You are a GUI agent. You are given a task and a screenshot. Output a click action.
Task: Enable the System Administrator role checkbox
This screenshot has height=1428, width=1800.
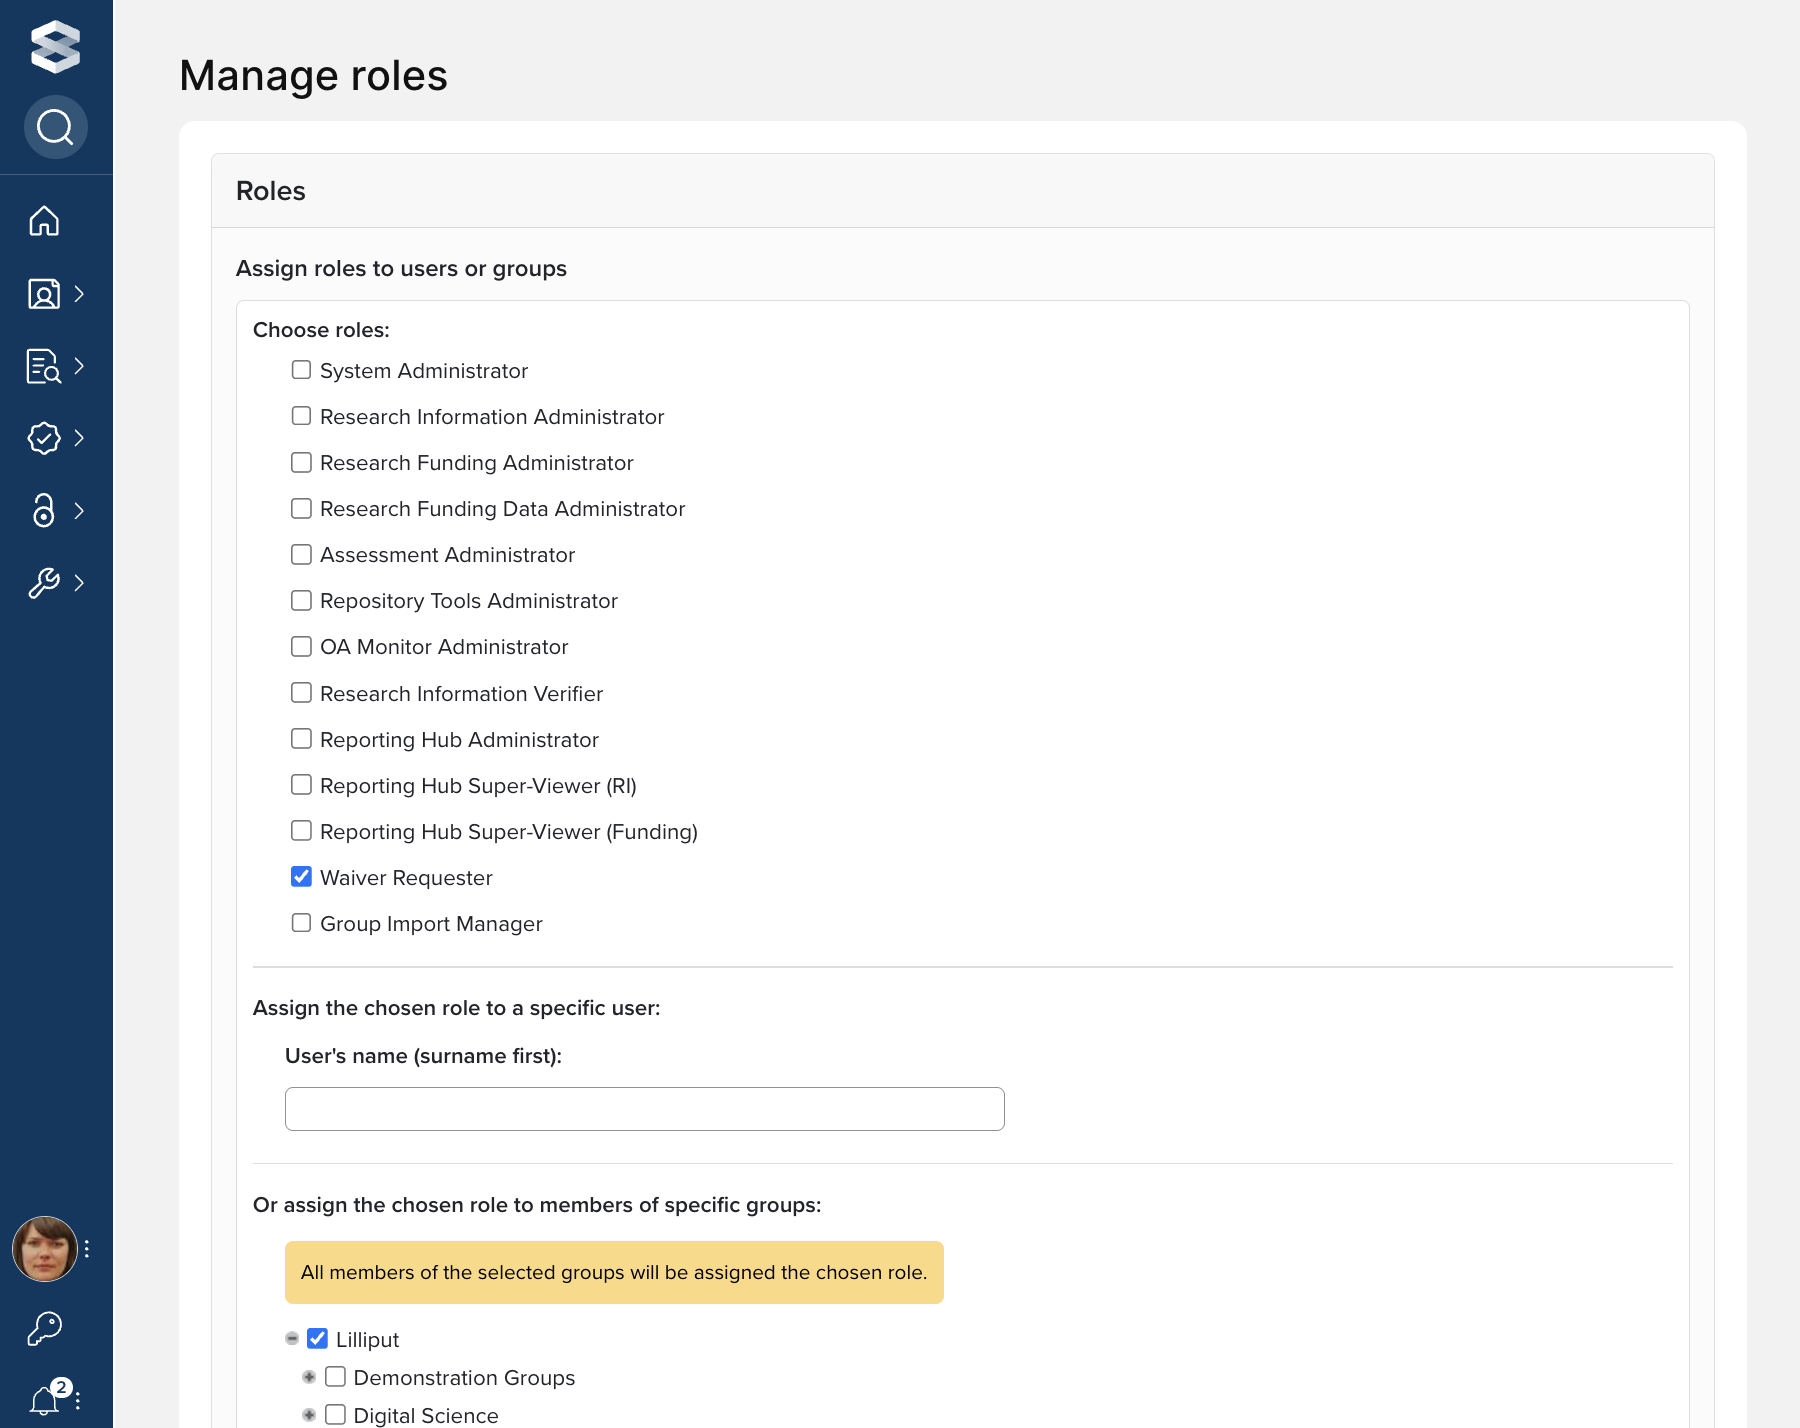tap(301, 370)
